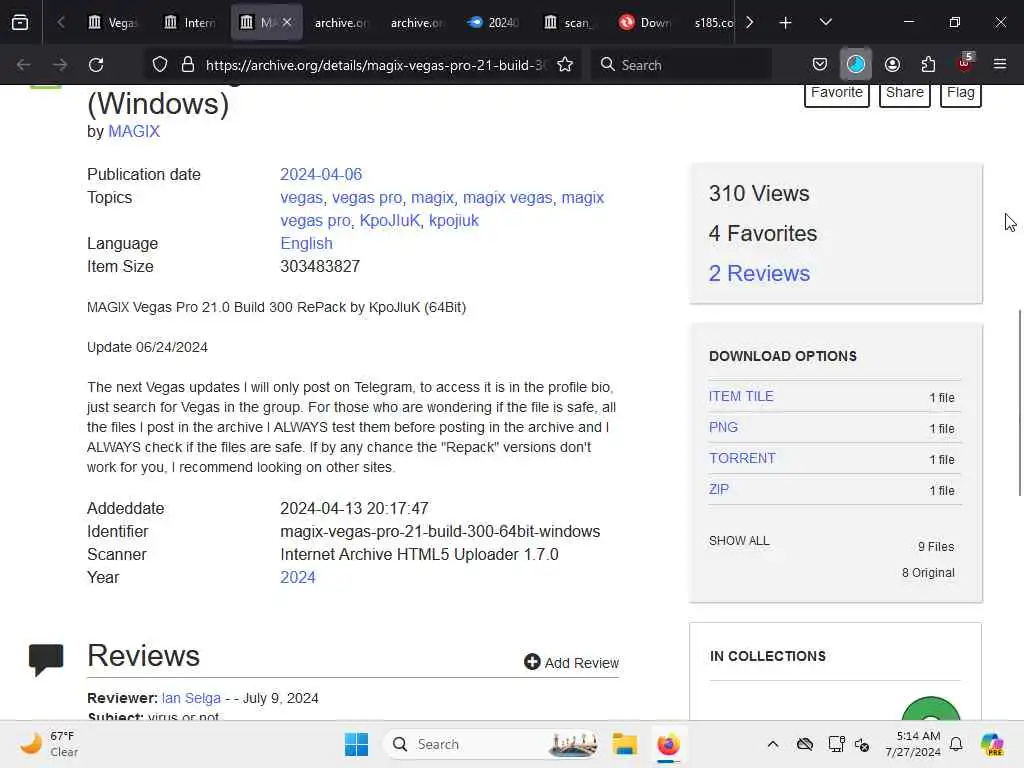The height and width of the screenshot is (768, 1024).
Task: Open the blue circular extension icon
Action: point(856,65)
